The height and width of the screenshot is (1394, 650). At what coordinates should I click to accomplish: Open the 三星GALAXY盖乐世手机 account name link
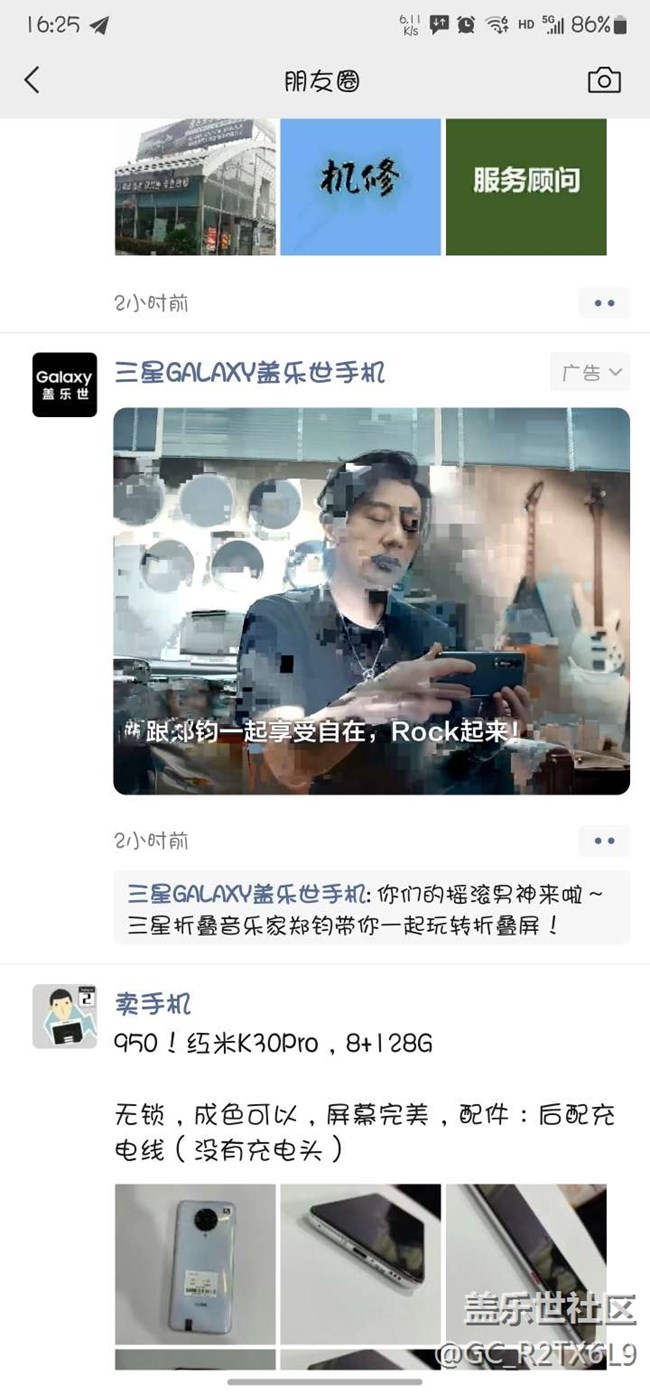pyautogui.click(x=249, y=373)
